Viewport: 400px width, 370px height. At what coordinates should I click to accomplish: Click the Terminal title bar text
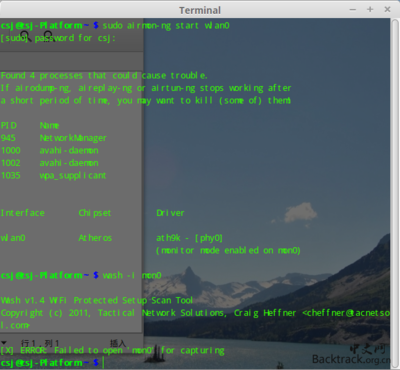(200, 10)
